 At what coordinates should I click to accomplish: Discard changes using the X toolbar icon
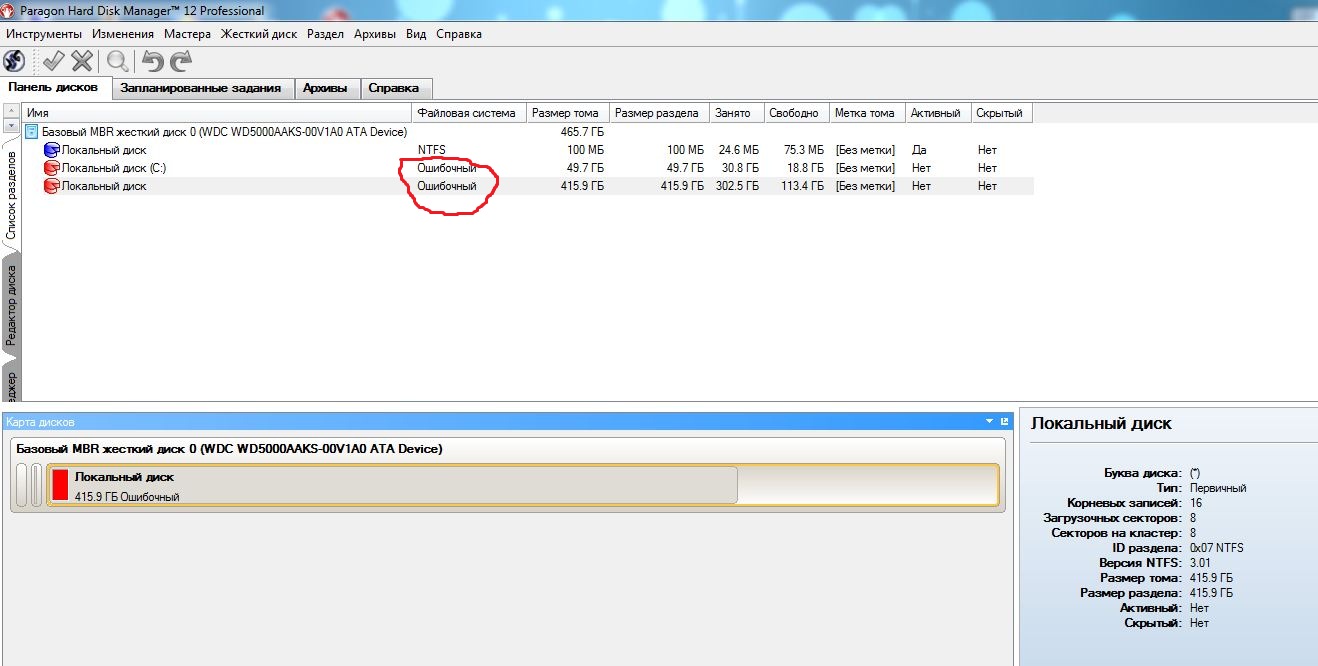coord(82,61)
